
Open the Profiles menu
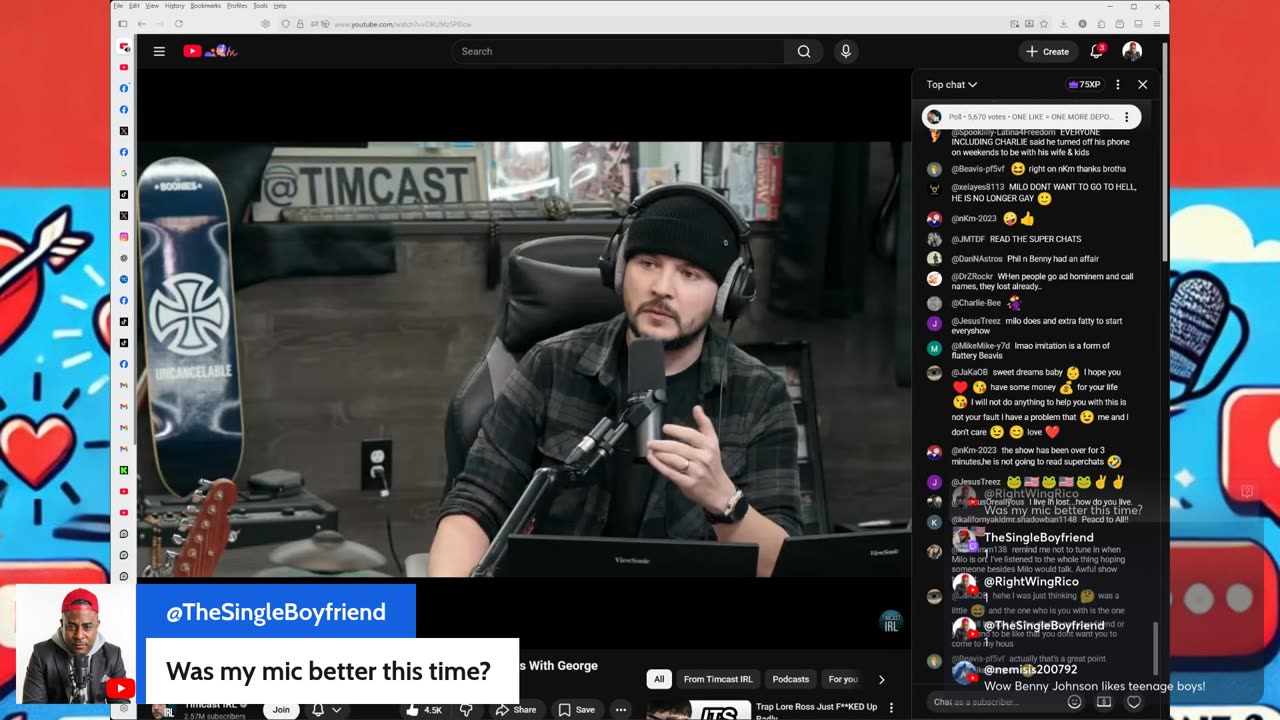(237, 6)
